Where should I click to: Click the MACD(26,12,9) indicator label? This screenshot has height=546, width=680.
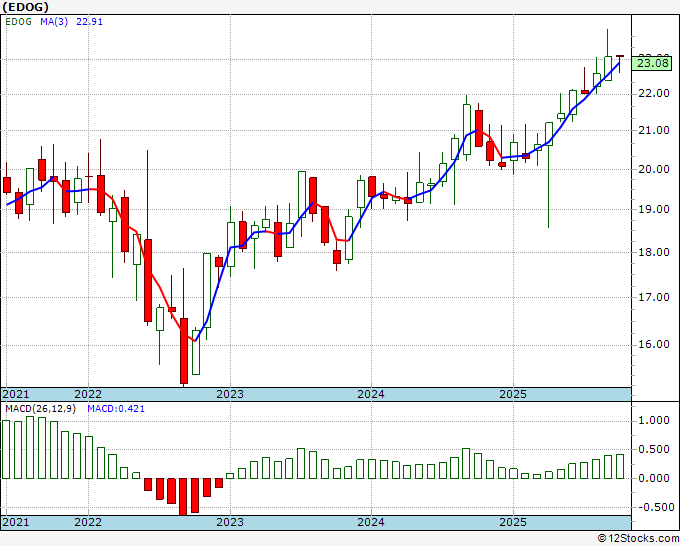(40, 409)
